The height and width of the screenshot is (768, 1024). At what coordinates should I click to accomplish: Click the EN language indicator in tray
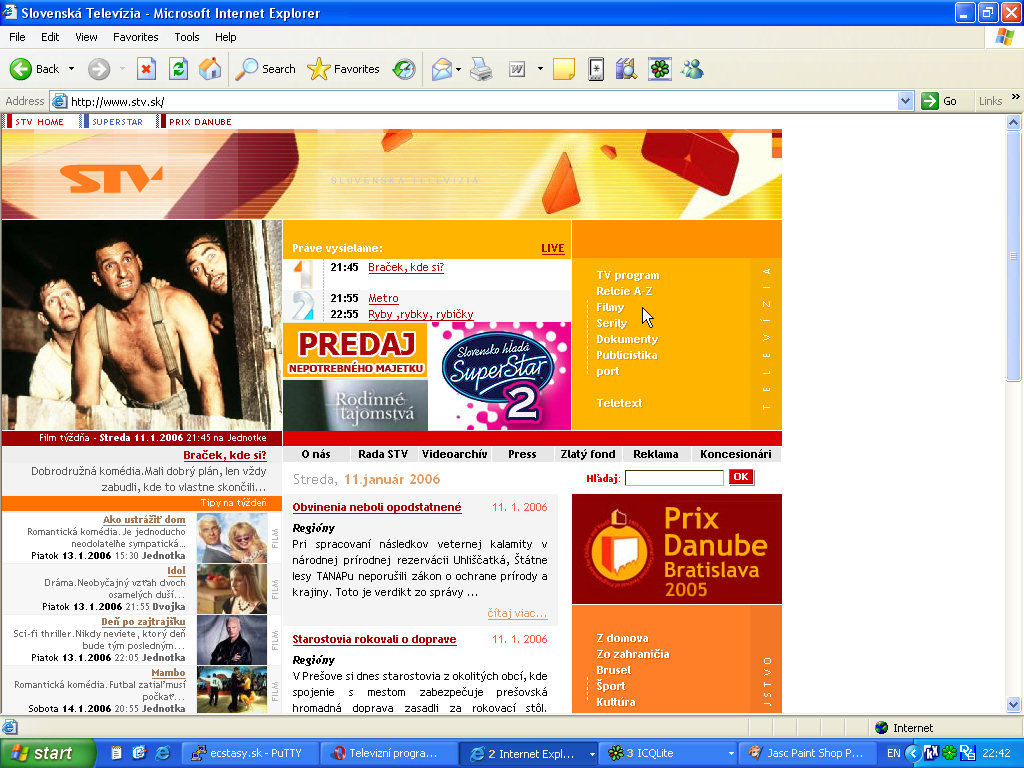[893, 754]
